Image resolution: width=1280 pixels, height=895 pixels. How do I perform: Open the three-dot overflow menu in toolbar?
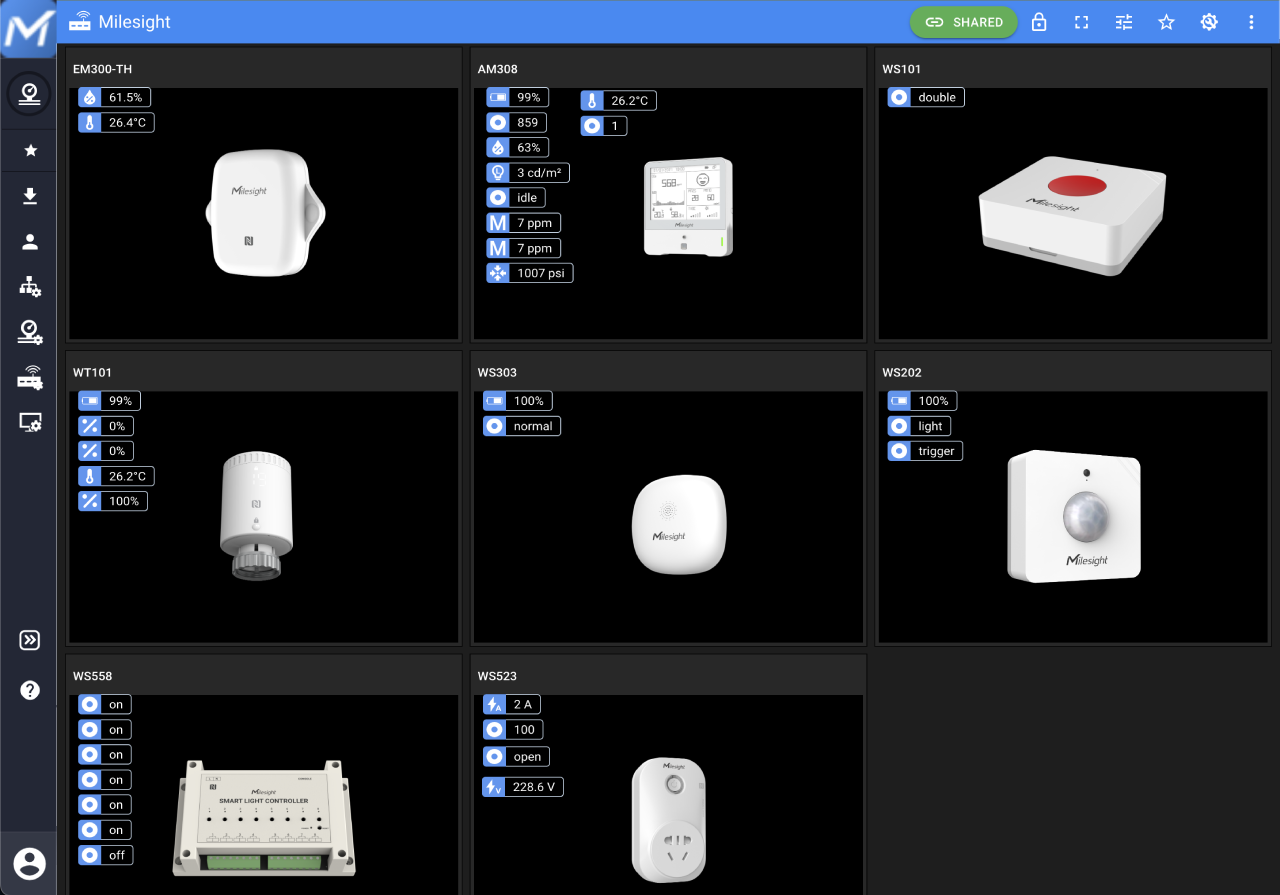tap(1251, 21)
